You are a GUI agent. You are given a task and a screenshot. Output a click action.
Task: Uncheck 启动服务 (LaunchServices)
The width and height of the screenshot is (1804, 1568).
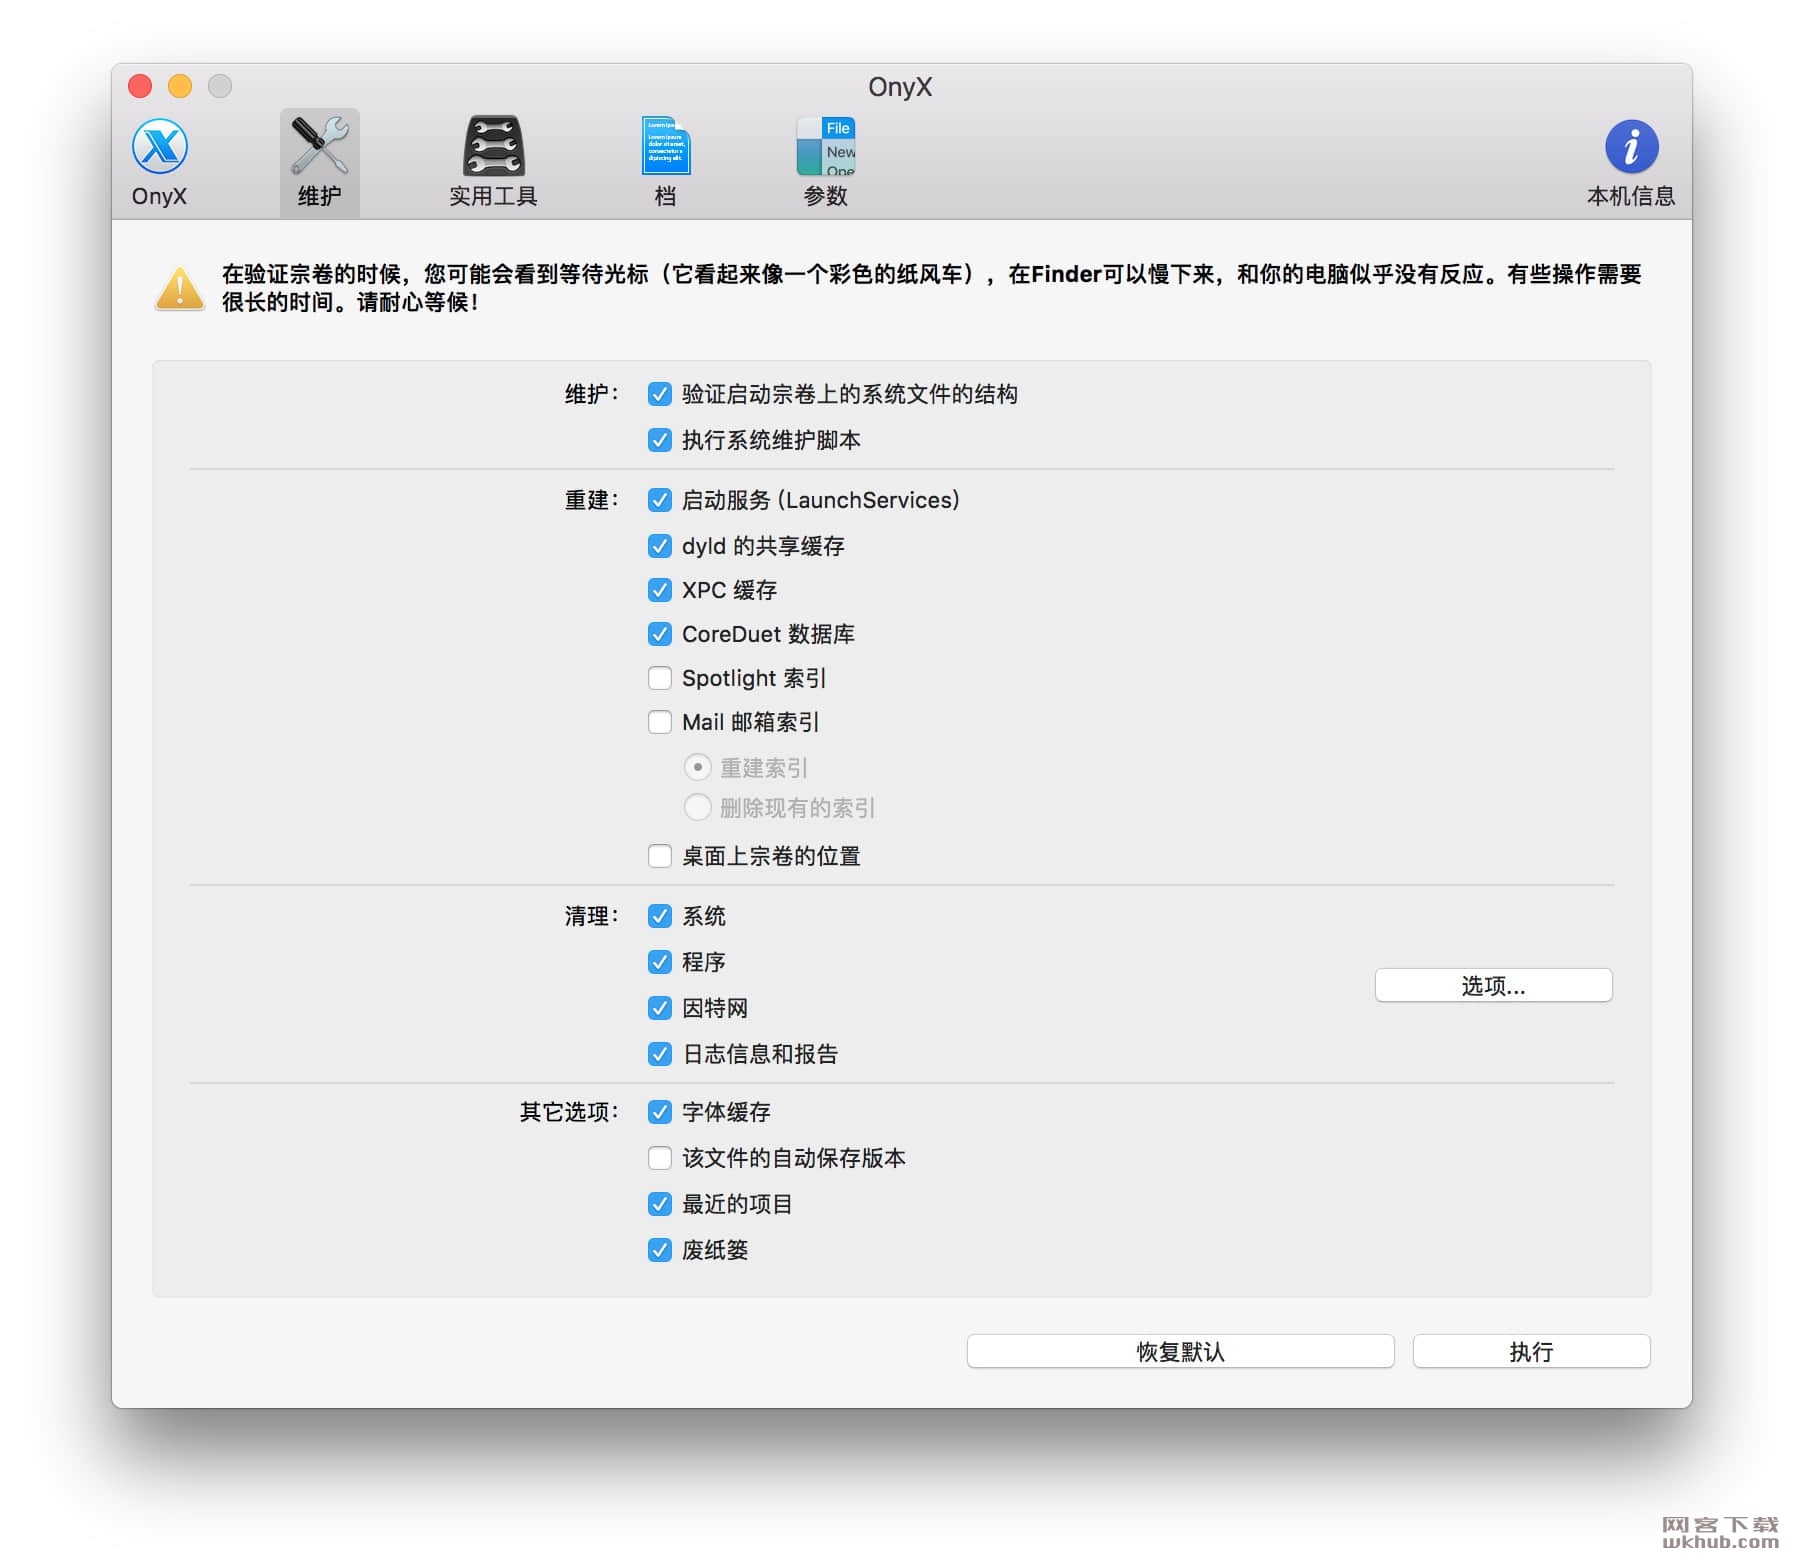coord(660,500)
